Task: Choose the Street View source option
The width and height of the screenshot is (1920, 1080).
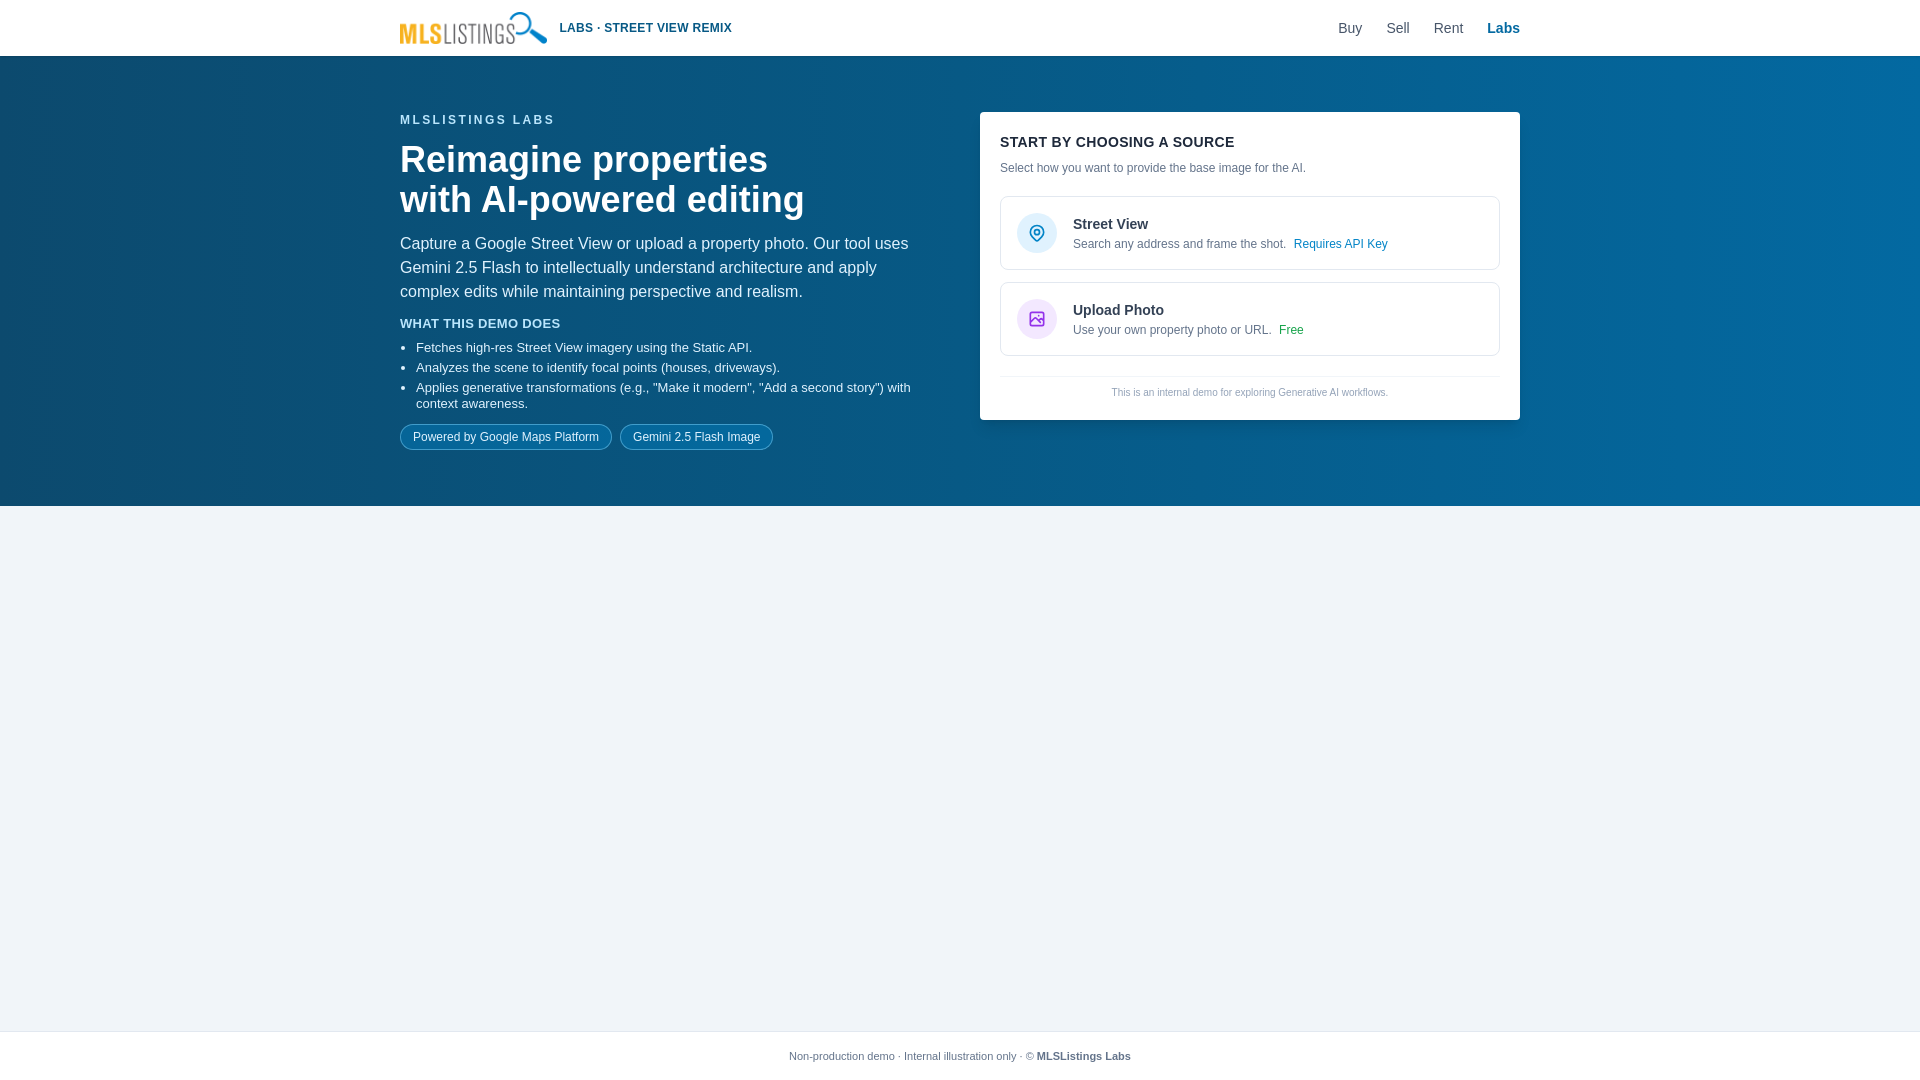Action: (x=1250, y=233)
